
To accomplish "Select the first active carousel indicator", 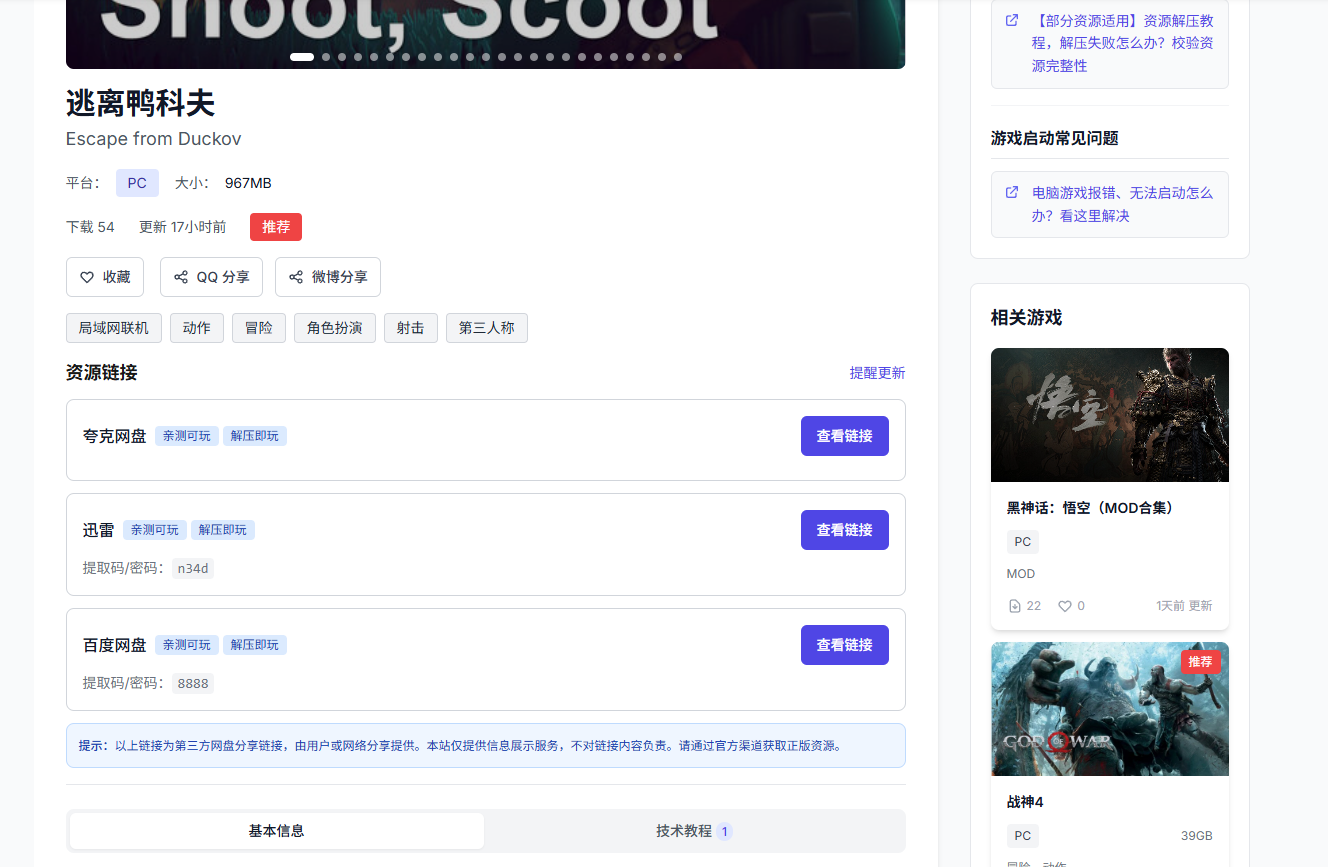I will pos(302,57).
